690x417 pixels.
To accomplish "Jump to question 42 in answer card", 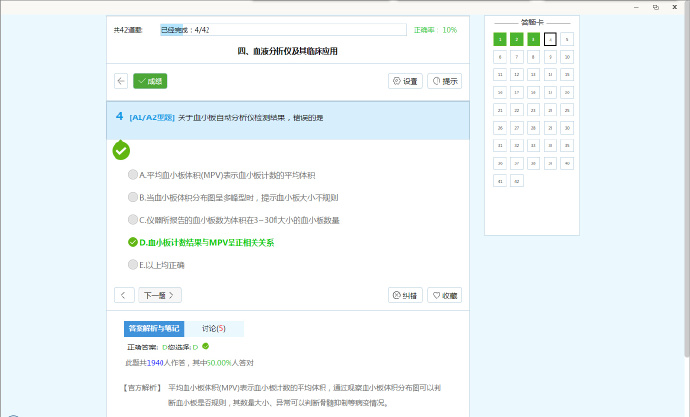I will coord(517,181).
